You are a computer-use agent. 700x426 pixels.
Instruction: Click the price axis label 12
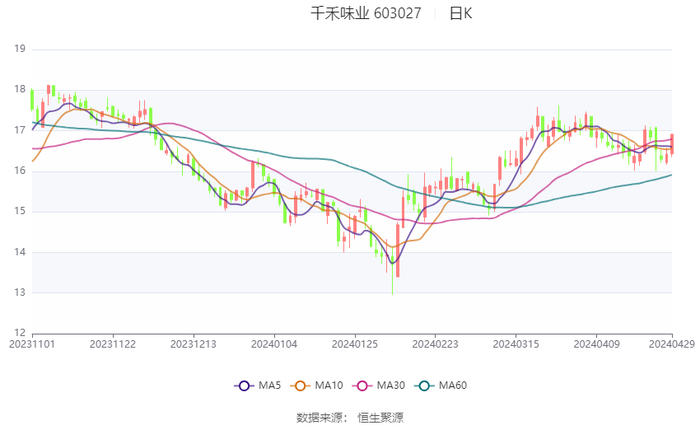tap(20, 333)
